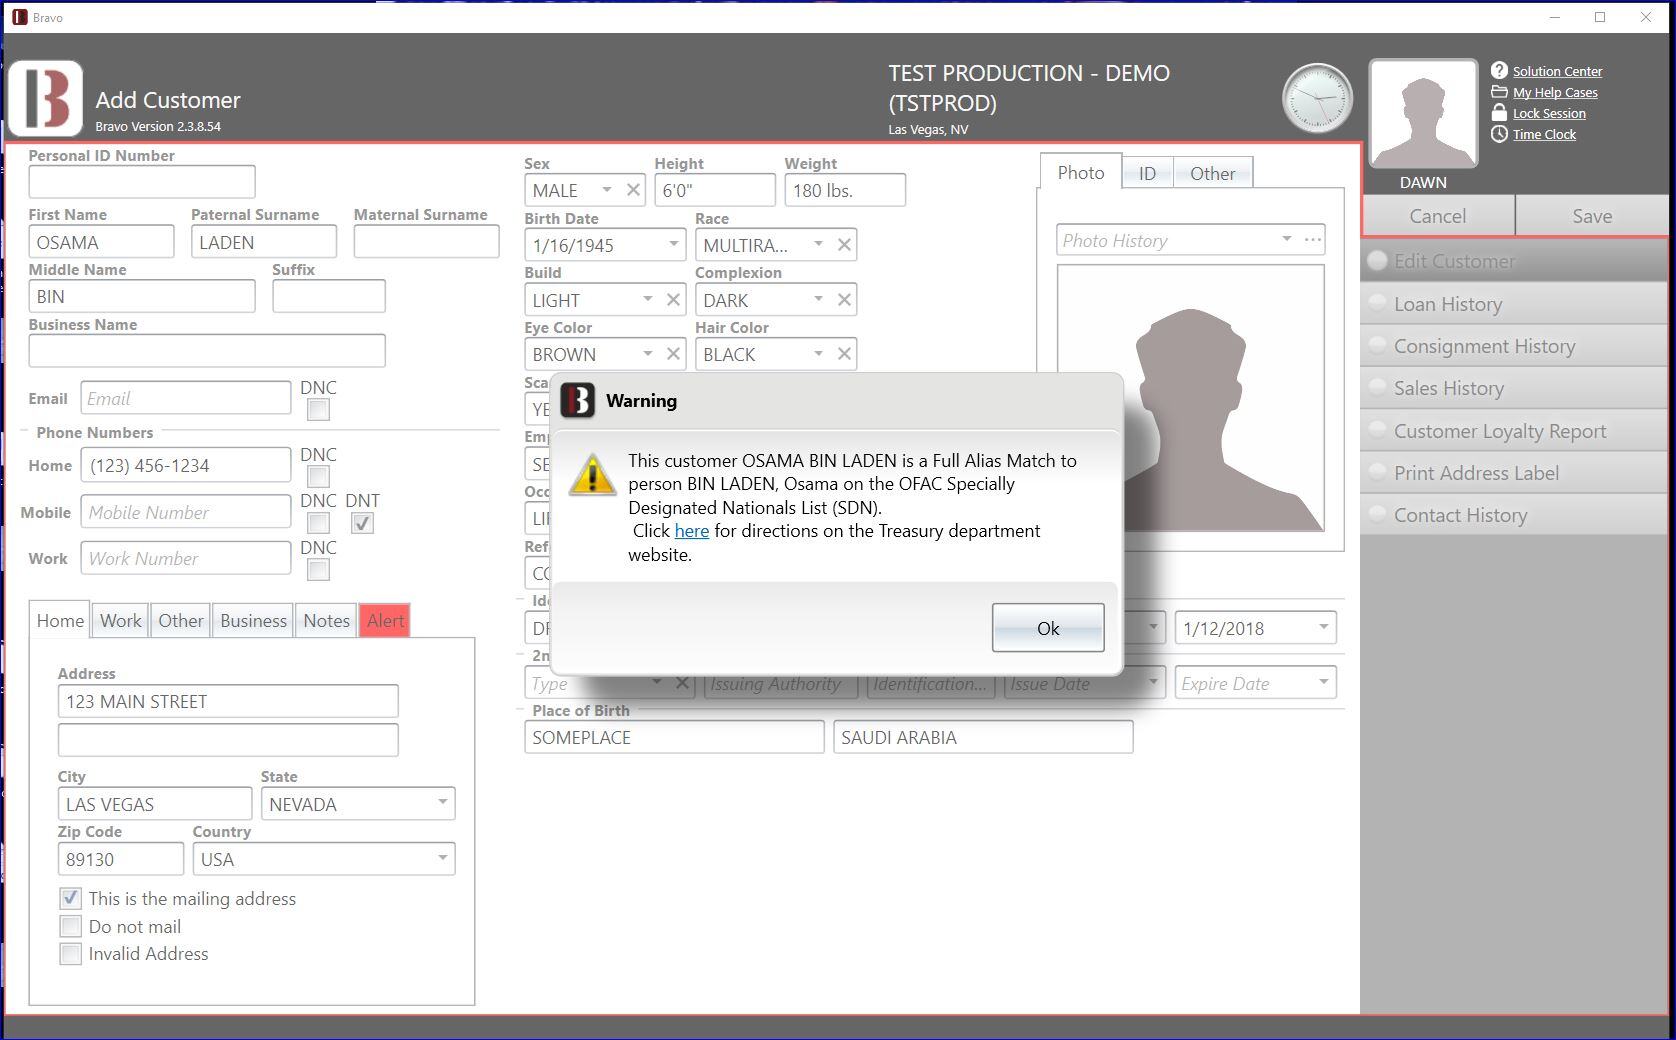
Task: Open Contact History in the side panel
Action: [1514, 515]
